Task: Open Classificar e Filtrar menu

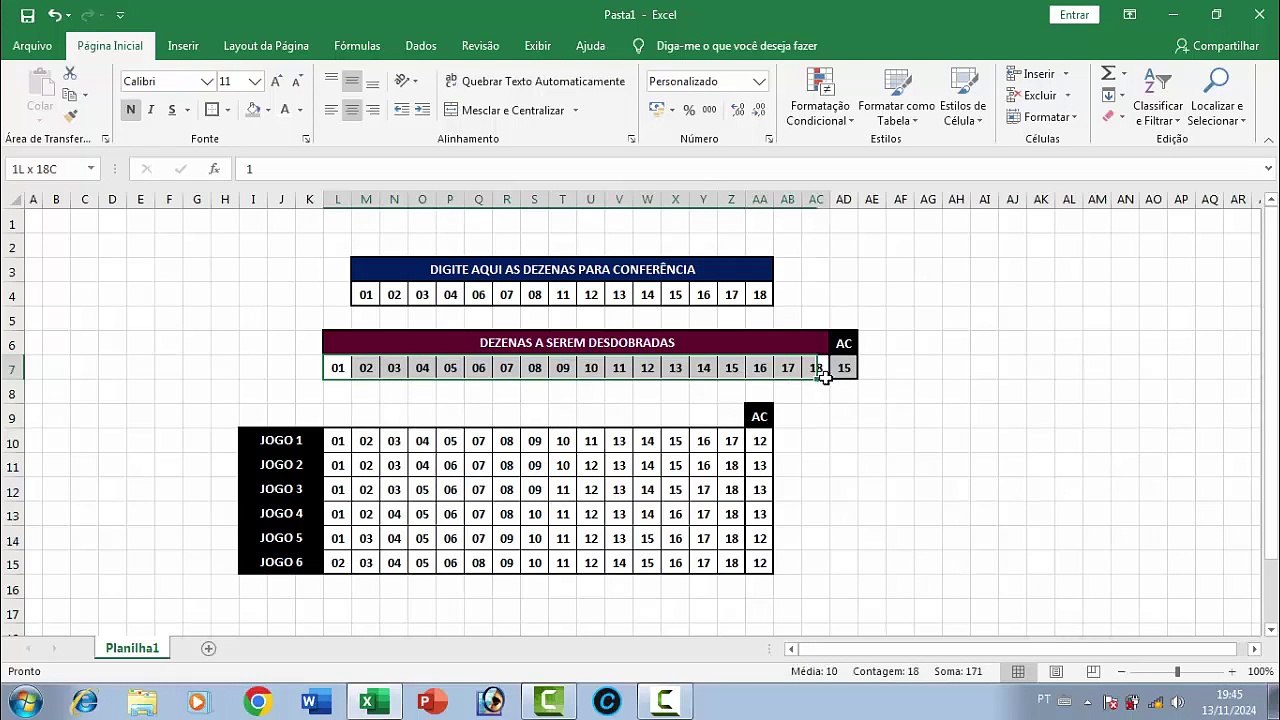Action: tap(1158, 98)
